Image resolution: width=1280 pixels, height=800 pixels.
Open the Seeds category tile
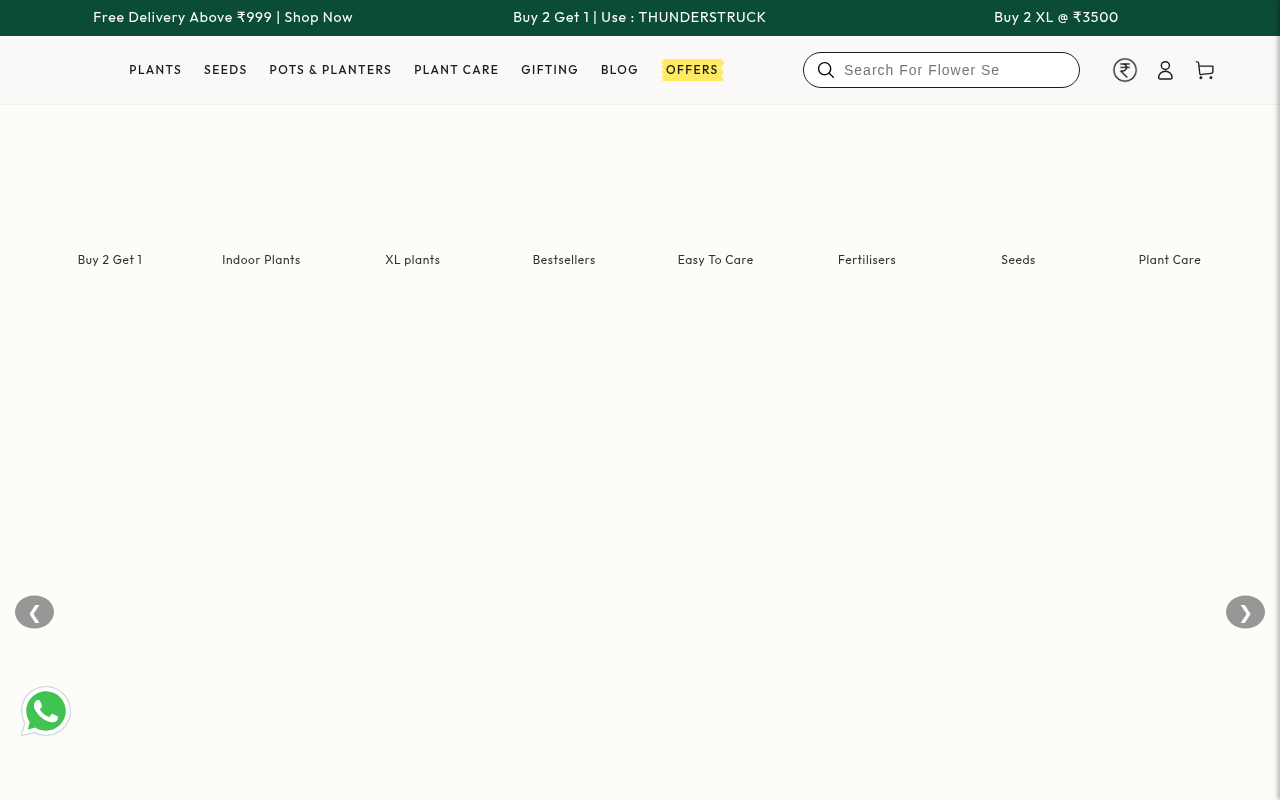(1018, 260)
